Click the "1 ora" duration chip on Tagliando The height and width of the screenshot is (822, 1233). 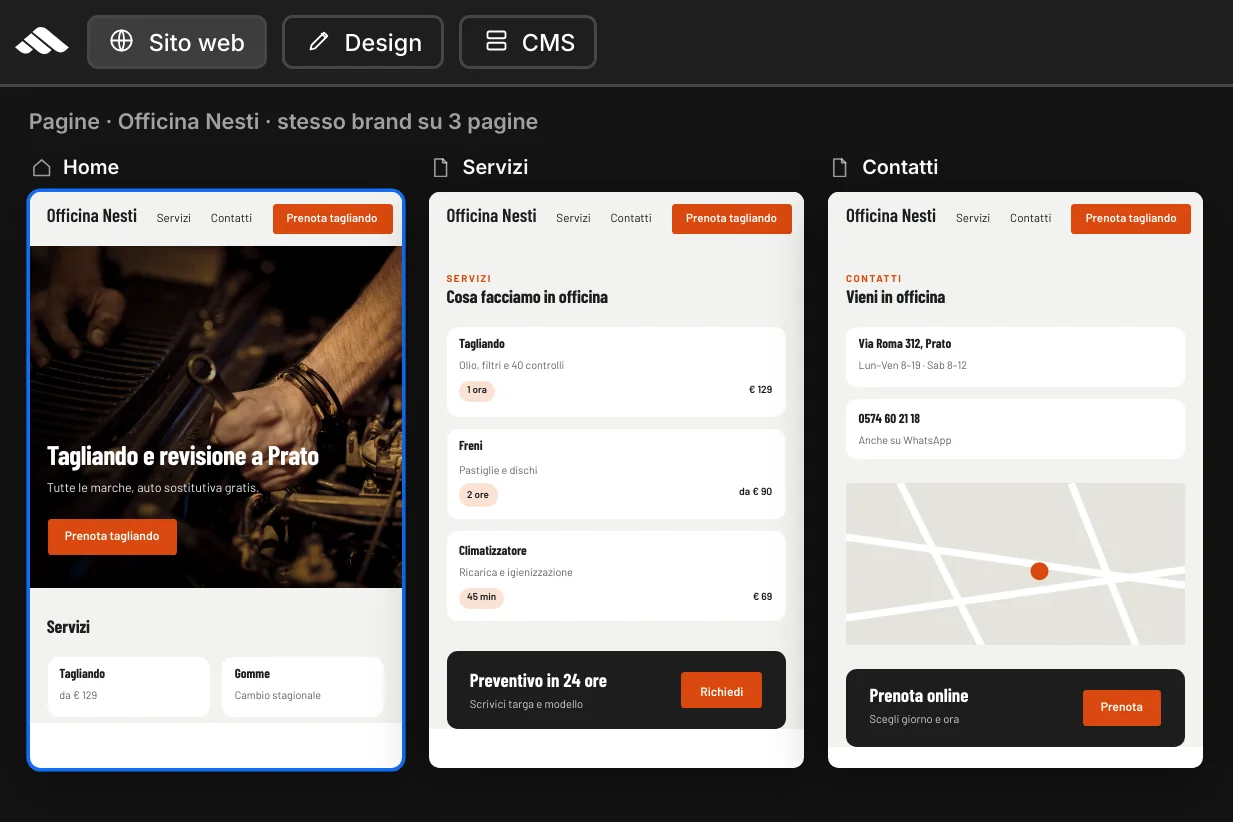click(x=477, y=390)
